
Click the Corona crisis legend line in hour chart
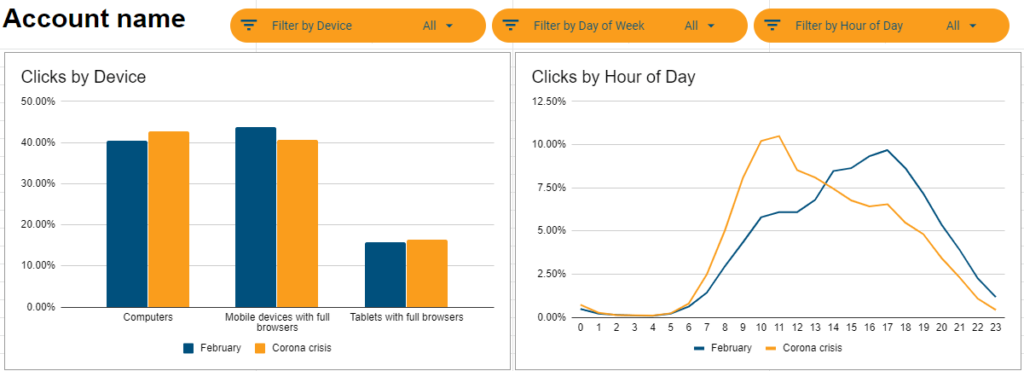[773, 348]
